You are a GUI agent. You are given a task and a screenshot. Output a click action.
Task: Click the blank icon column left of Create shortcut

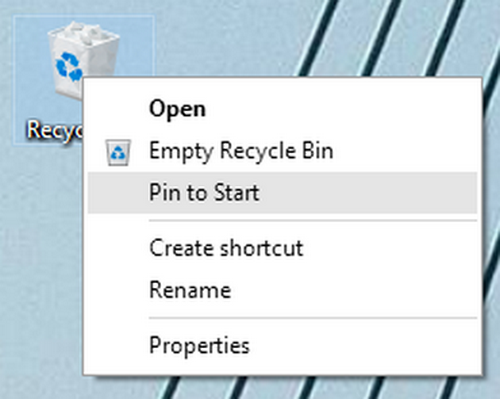[118, 248]
